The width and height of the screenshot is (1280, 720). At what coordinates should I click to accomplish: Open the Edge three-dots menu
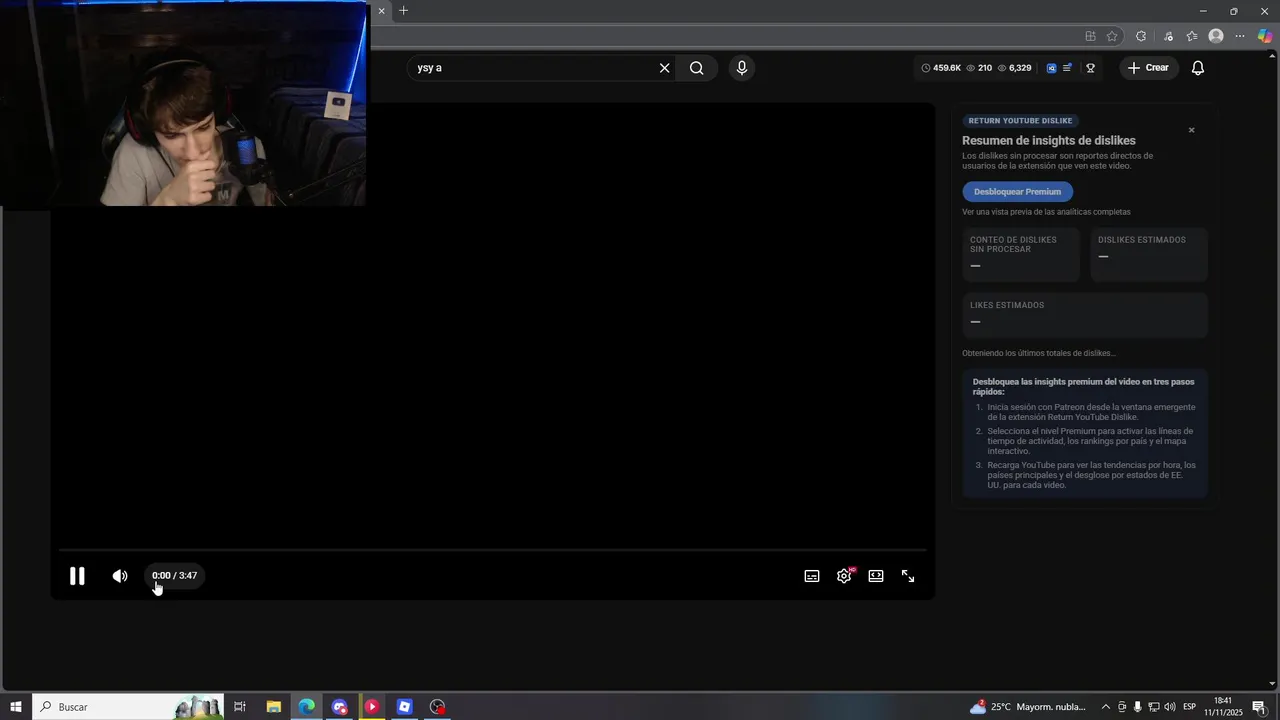[x=1240, y=36]
